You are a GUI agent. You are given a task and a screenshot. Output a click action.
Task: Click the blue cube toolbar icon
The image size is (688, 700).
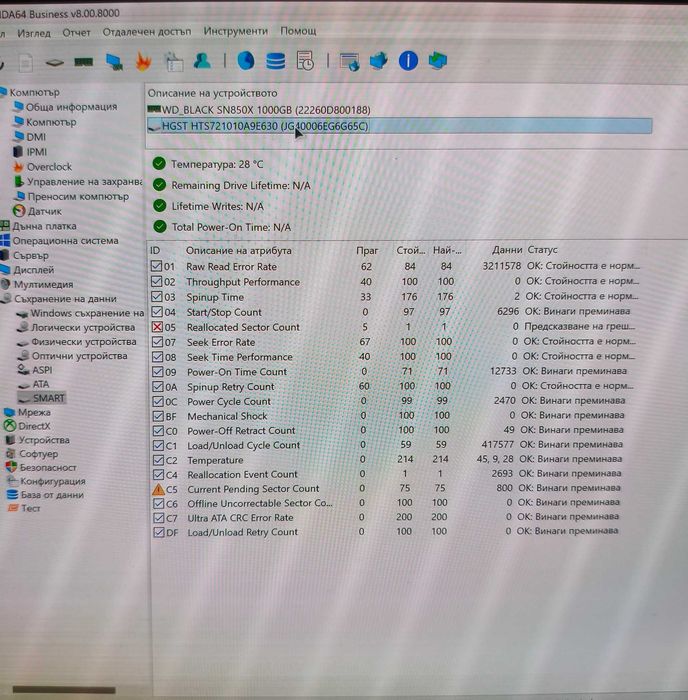pyautogui.click(x=379, y=61)
